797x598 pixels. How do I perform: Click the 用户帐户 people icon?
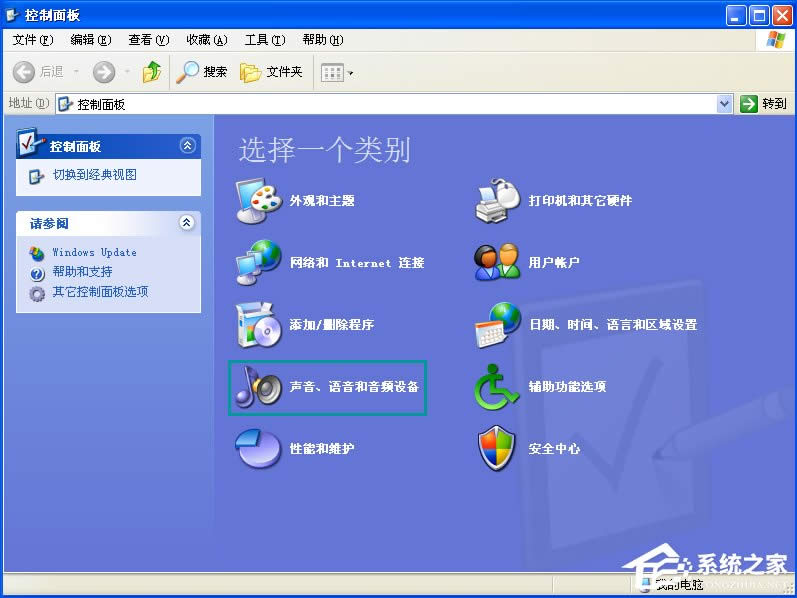tap(498, 263)
